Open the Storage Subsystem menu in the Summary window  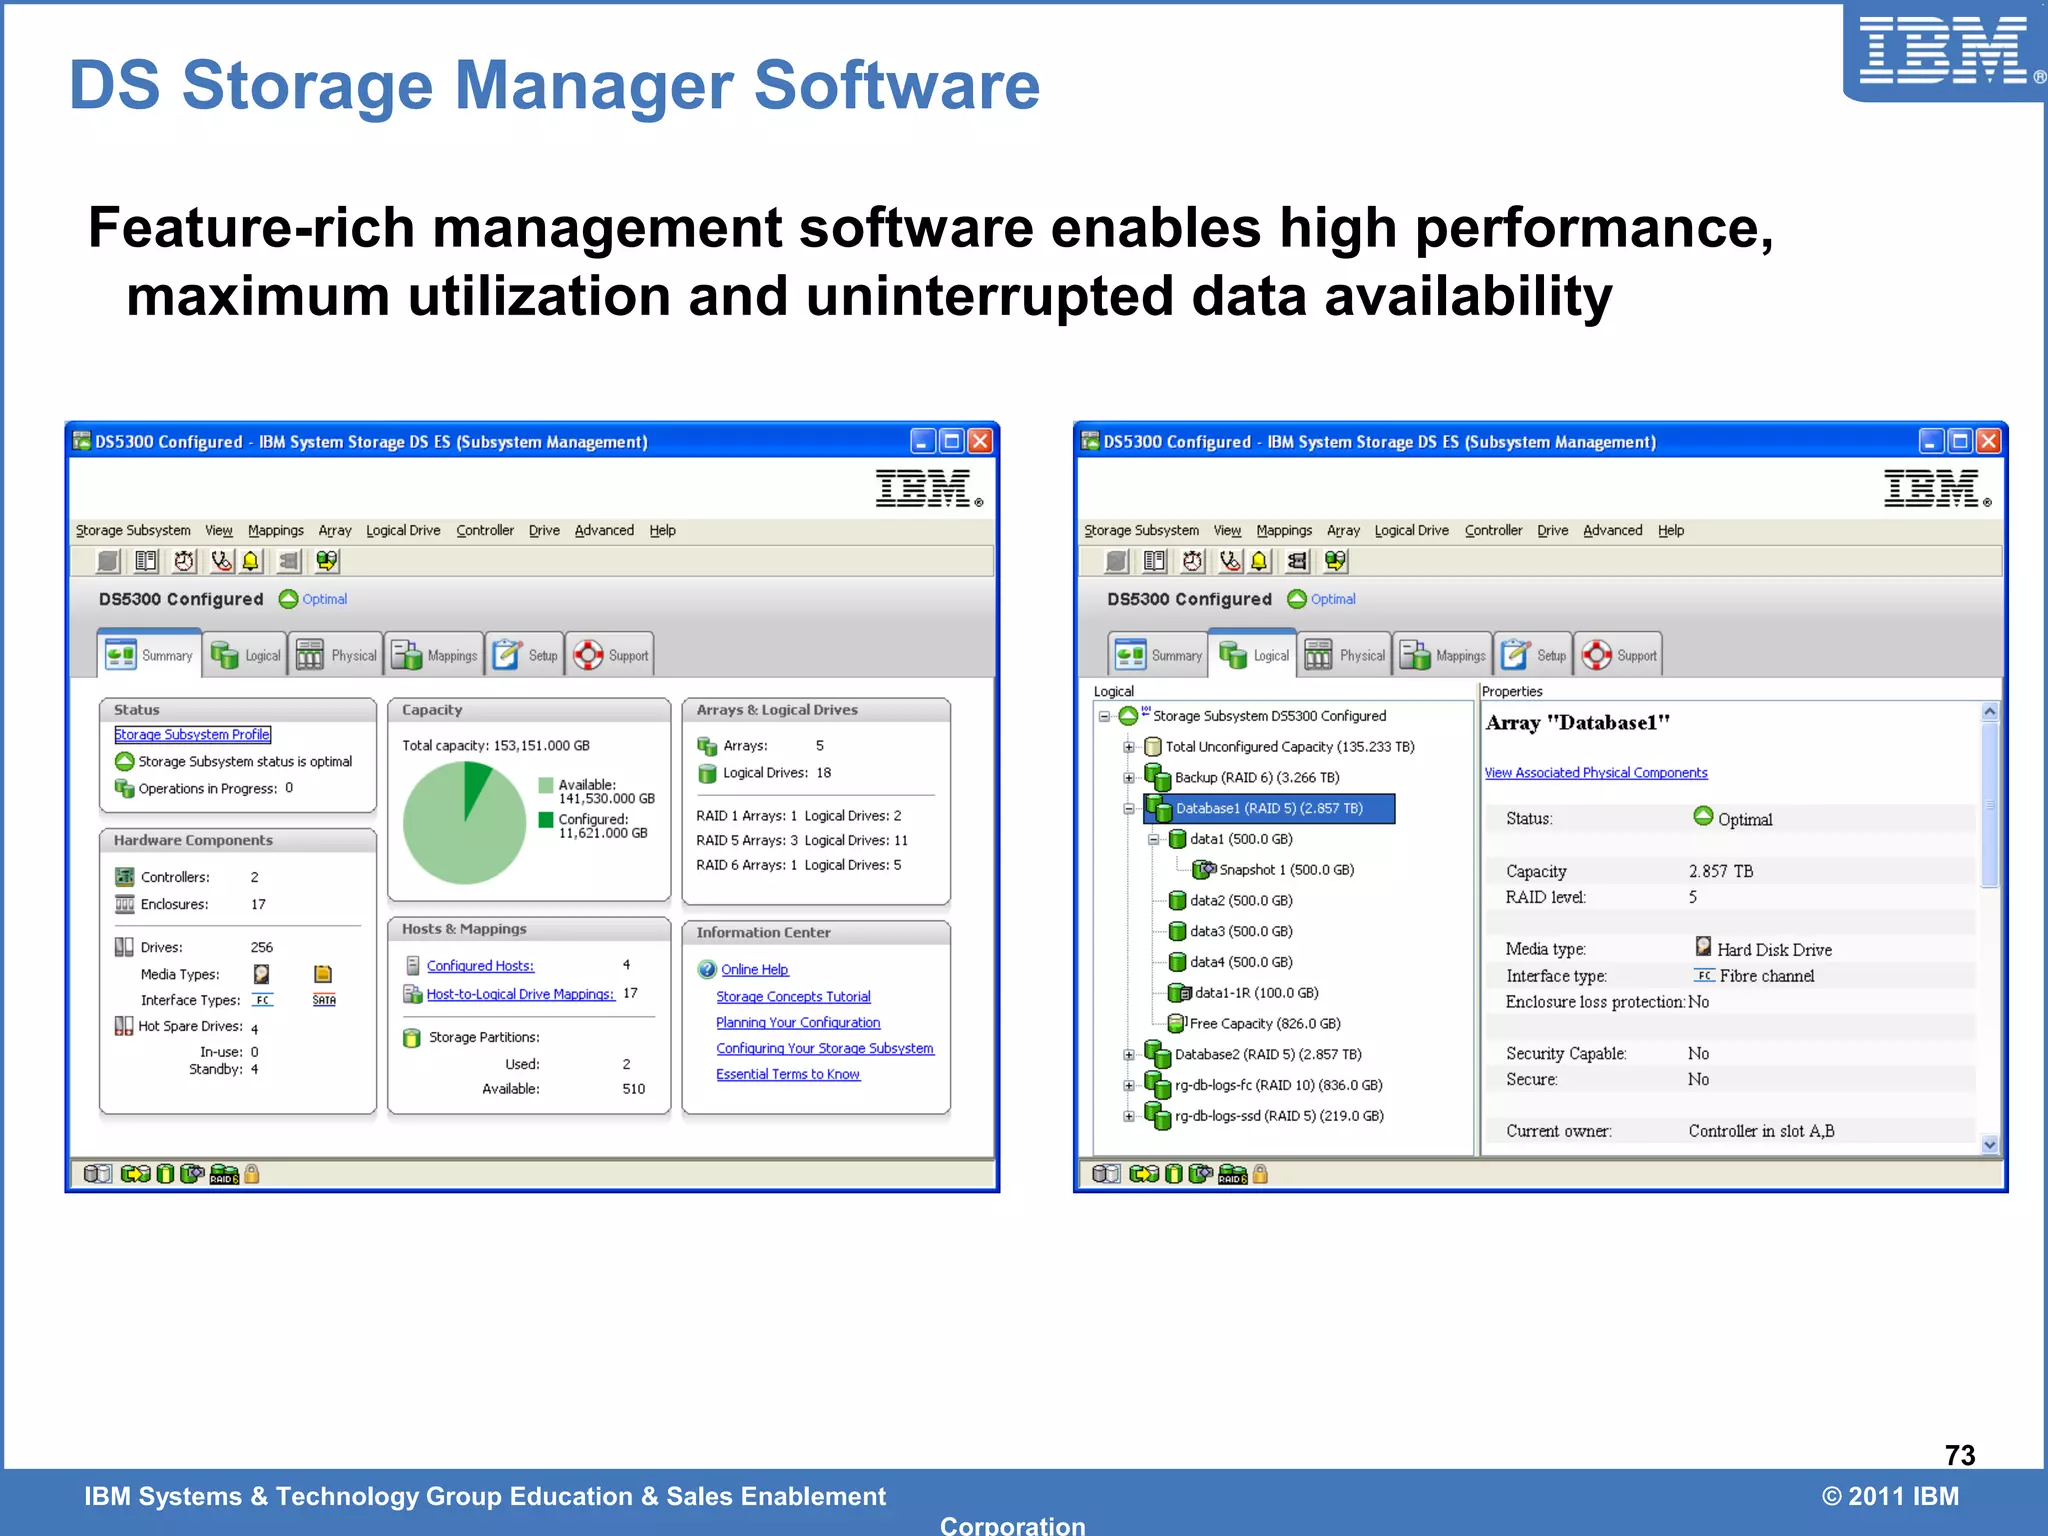click(133, 530)
